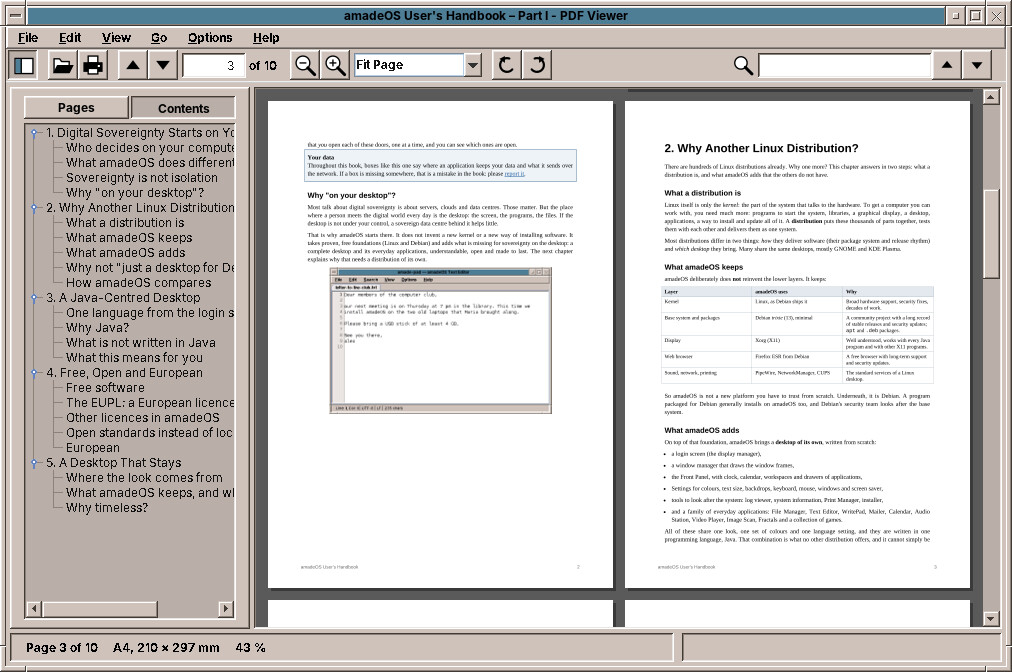1012x672 pixels.
Task: Open the Options menu
Action: pyautogui.click(x=210, y=37)
